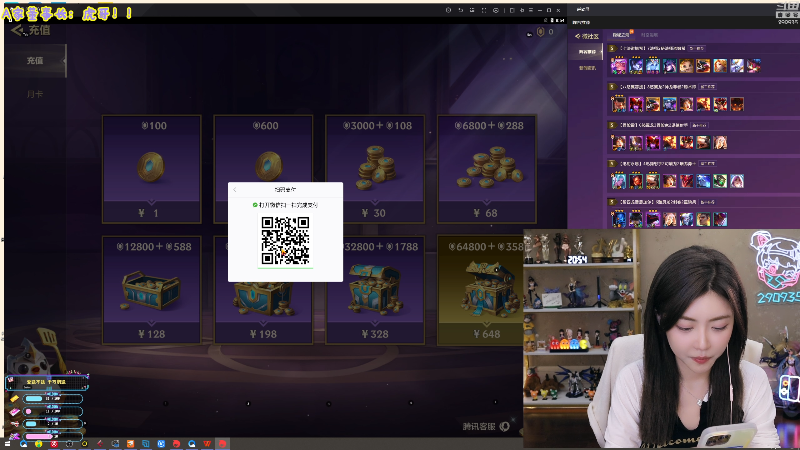Click first champion icon in fourth lineup row
This screenshot has height=450, width=800.
pyautogui.click(x=619, y=181)
